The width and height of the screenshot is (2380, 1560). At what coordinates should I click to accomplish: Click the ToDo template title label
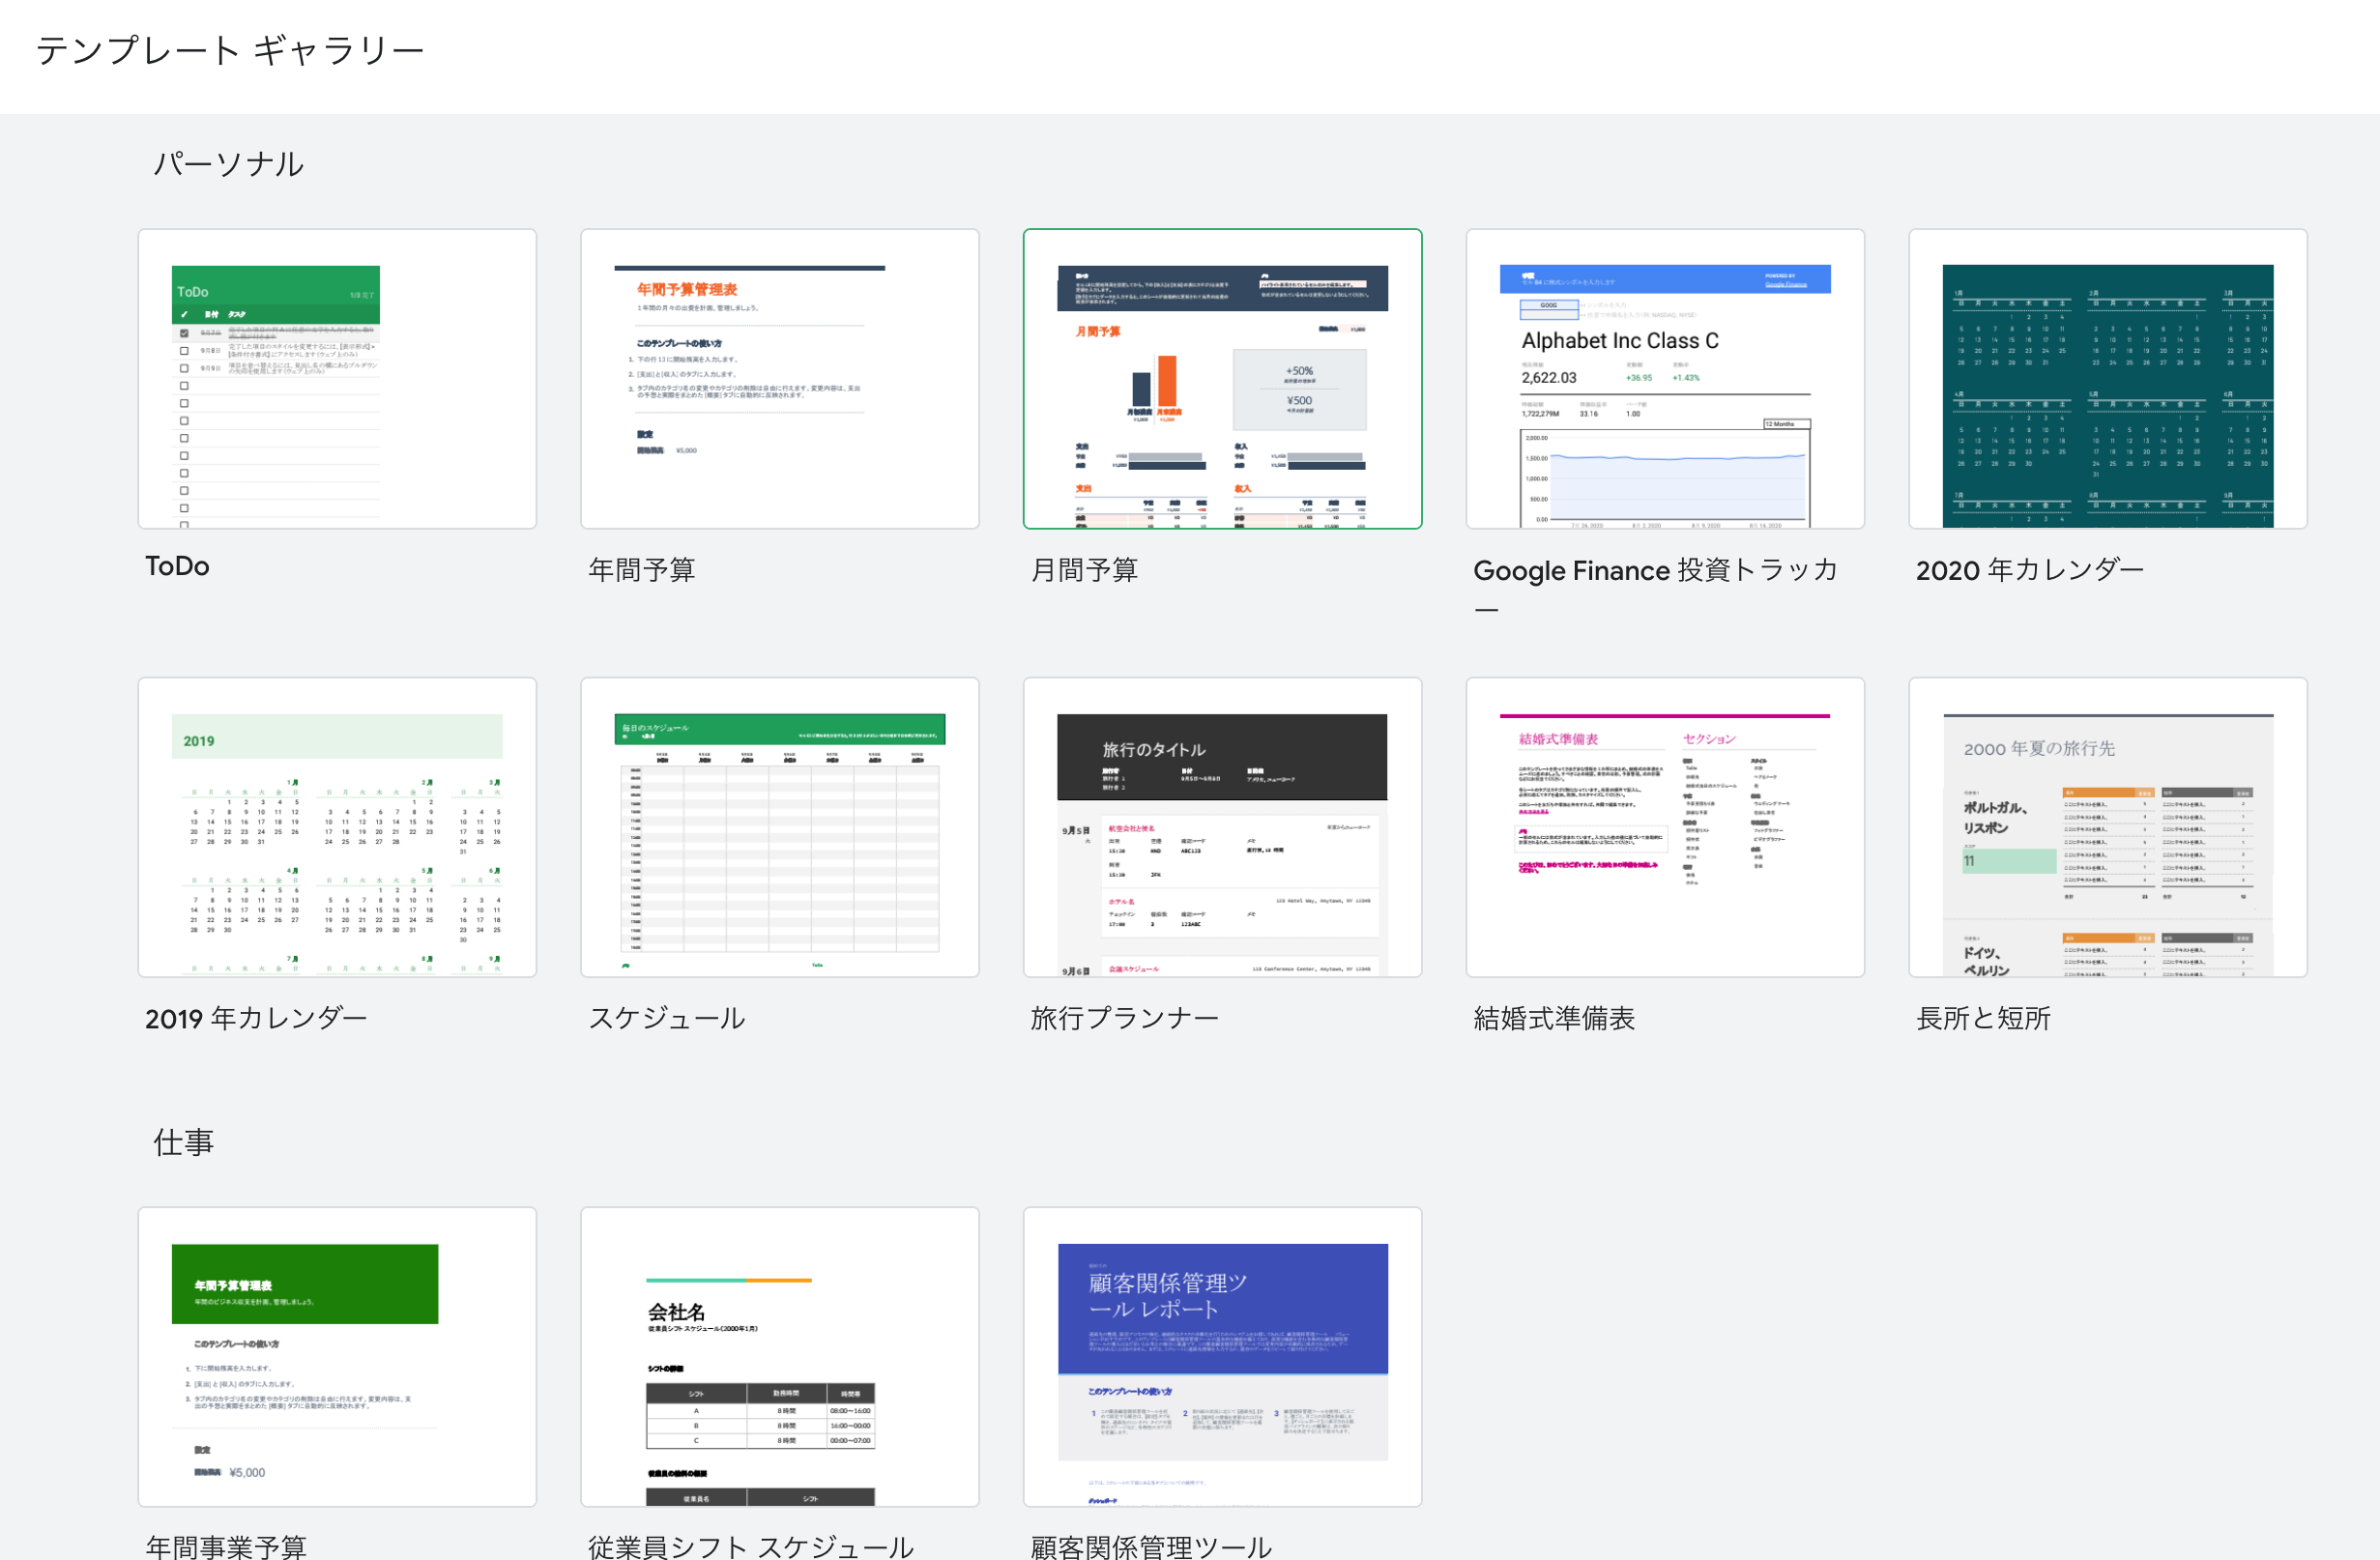pyautogui.click(x=177, y=567)
